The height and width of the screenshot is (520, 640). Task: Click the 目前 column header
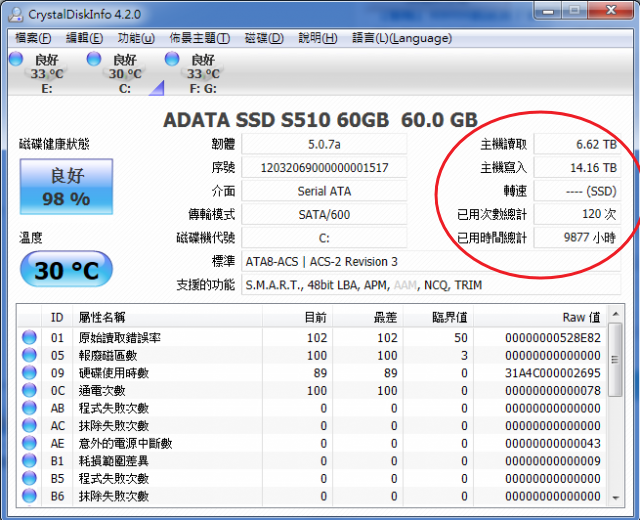click(x=298, y=317)
